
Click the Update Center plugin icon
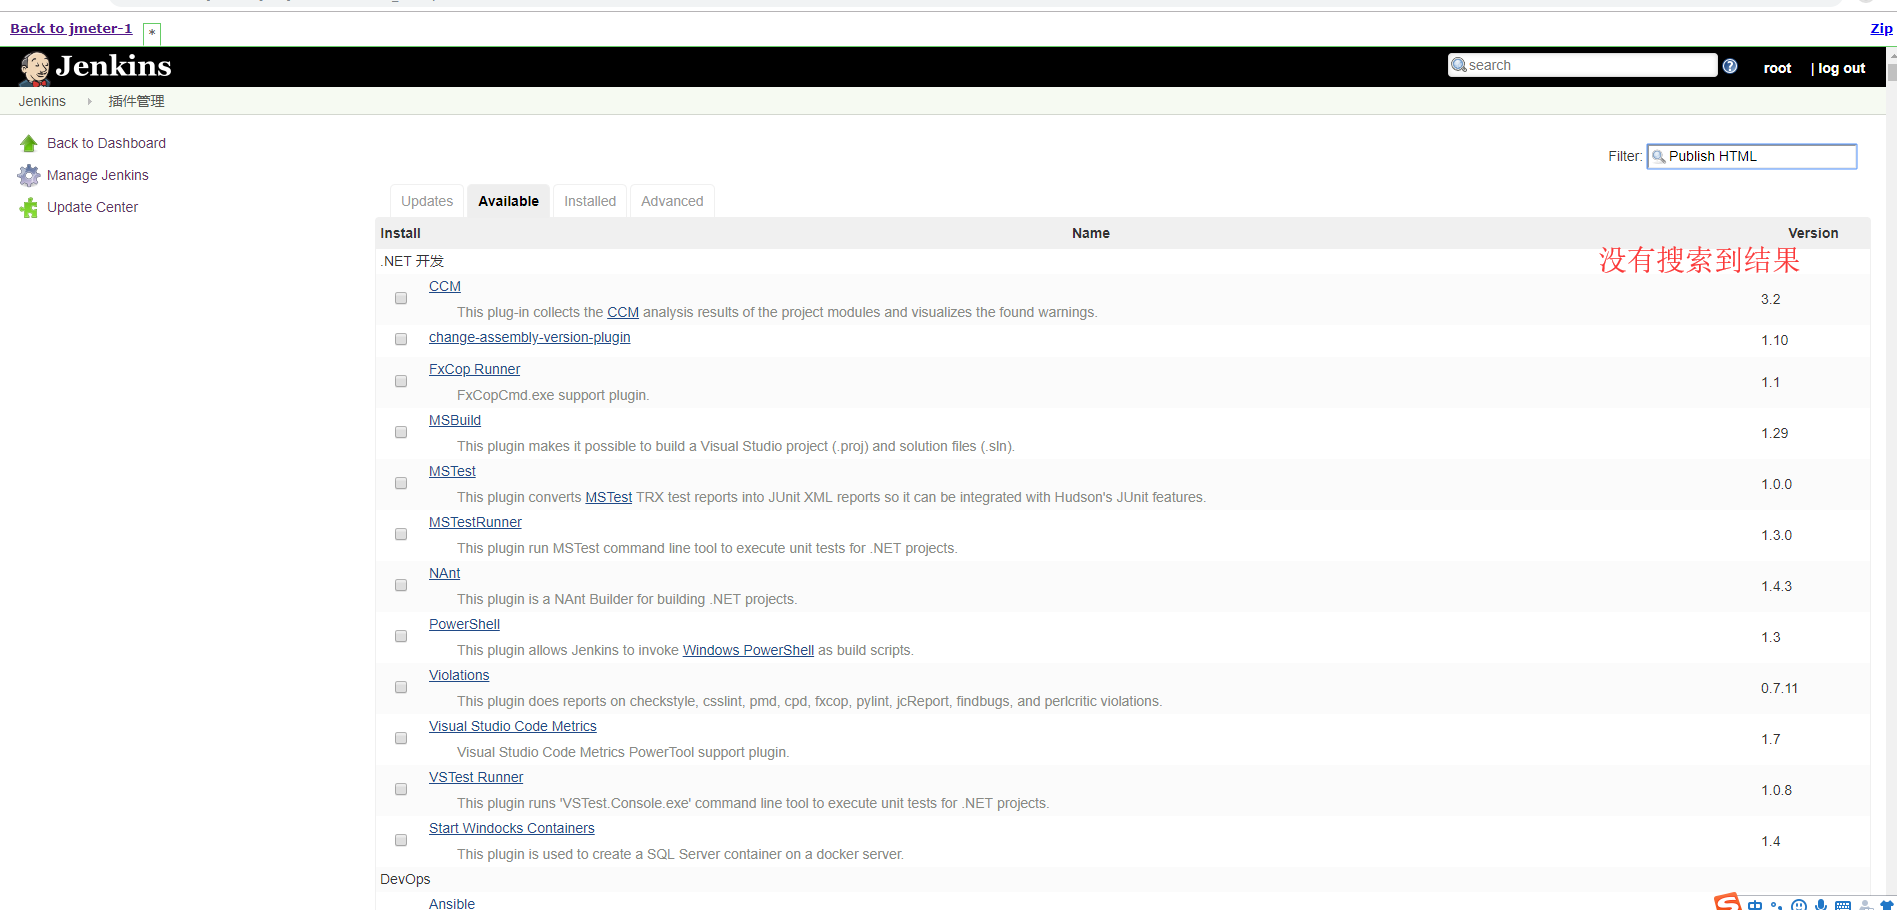(28, 207)
